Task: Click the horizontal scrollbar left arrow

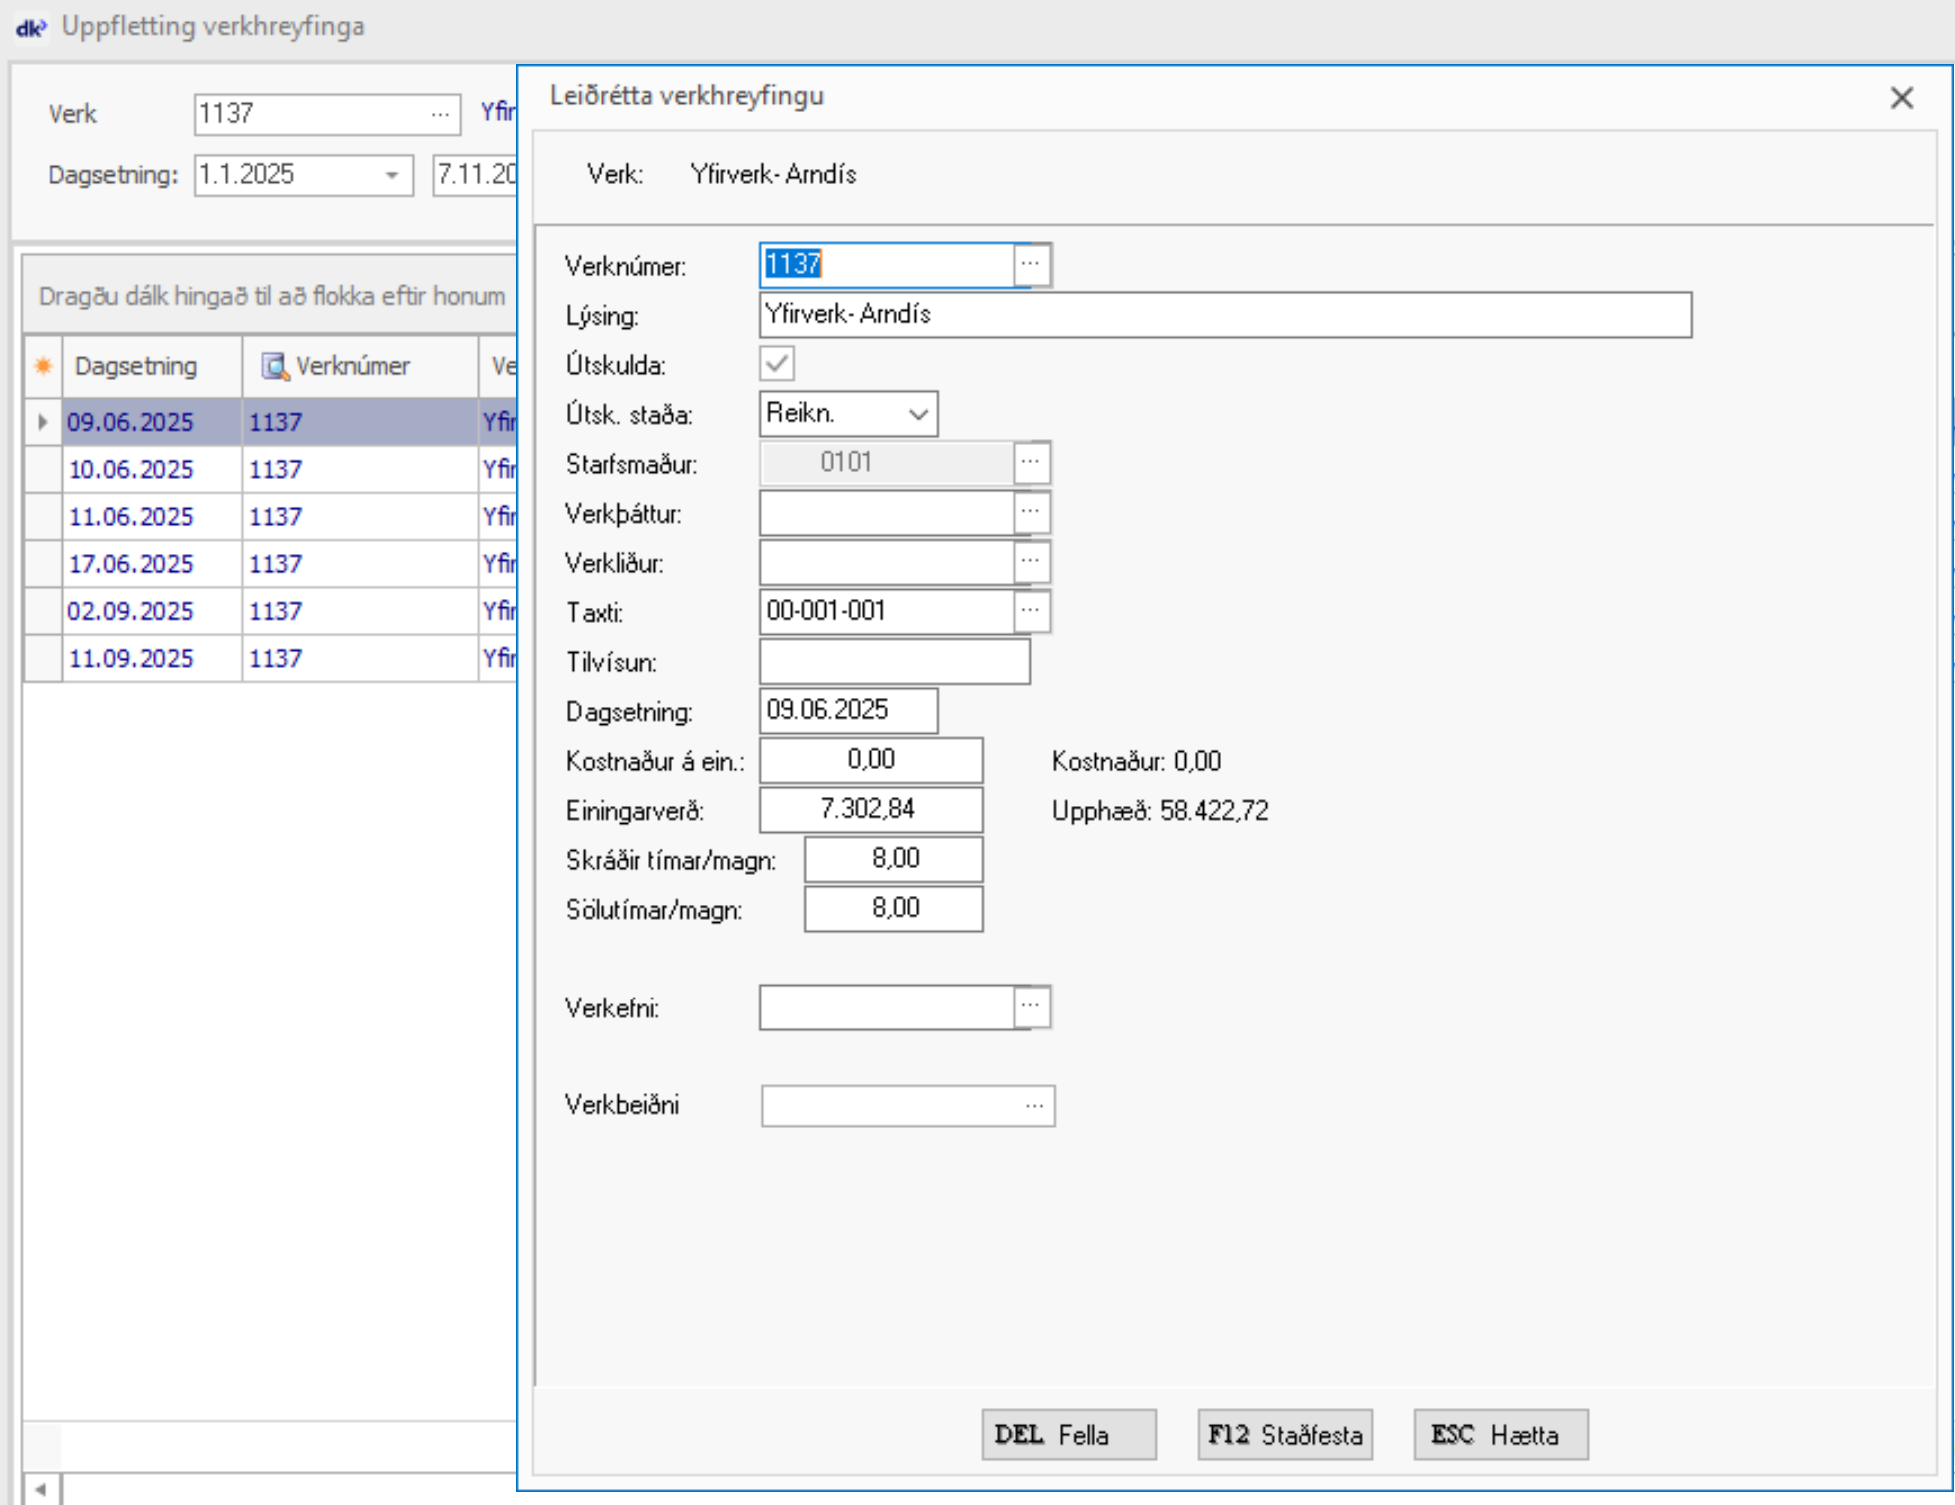Action: pos(41,1489)
